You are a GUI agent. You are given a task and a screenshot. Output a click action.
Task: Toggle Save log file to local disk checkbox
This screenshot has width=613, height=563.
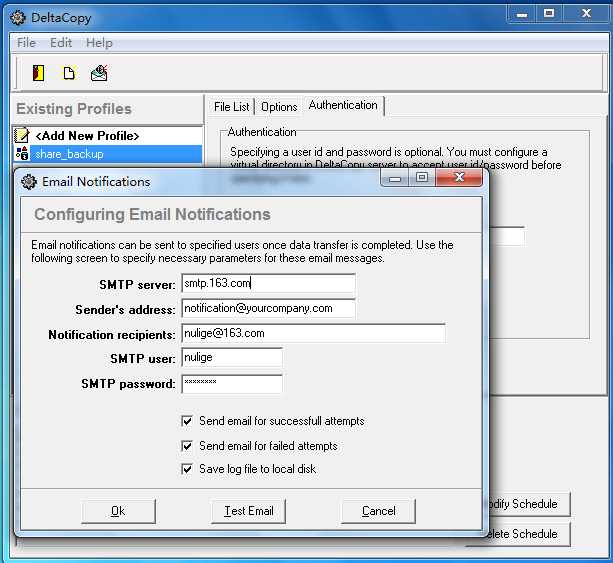187,469
